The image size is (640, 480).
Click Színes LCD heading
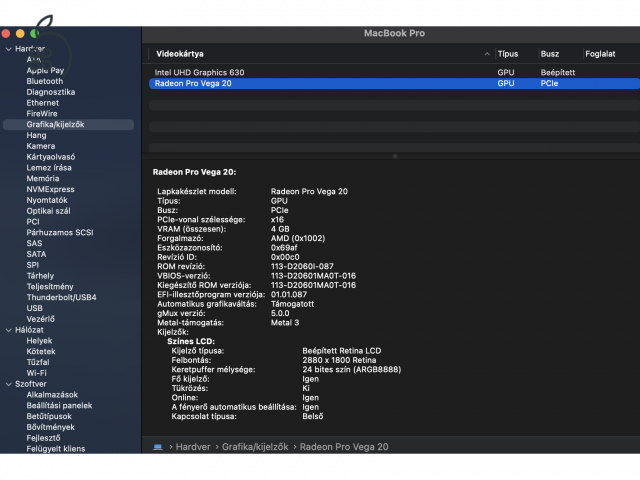pos(191,342)
